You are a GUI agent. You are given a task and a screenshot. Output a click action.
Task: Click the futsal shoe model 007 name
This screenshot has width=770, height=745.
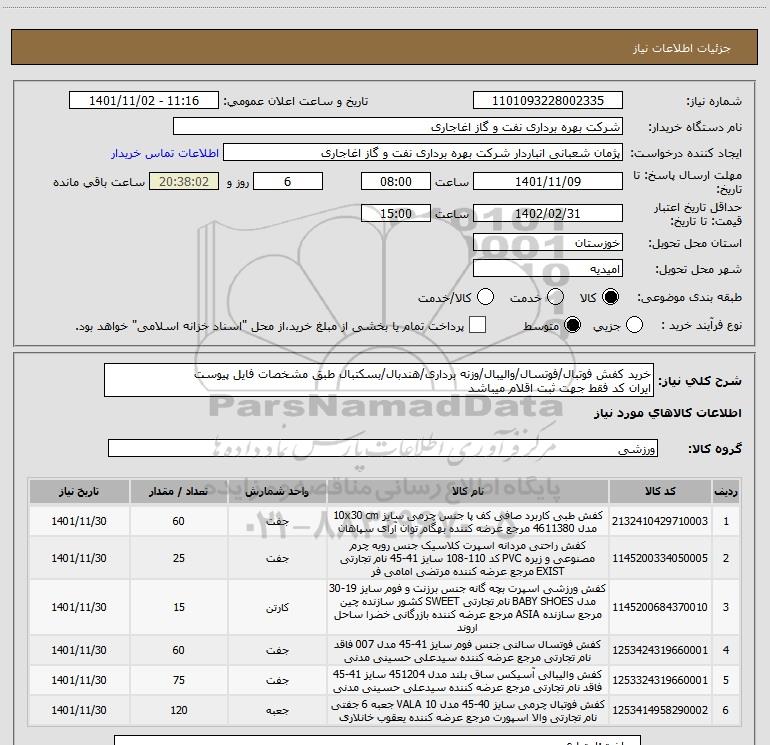(468, 650)
